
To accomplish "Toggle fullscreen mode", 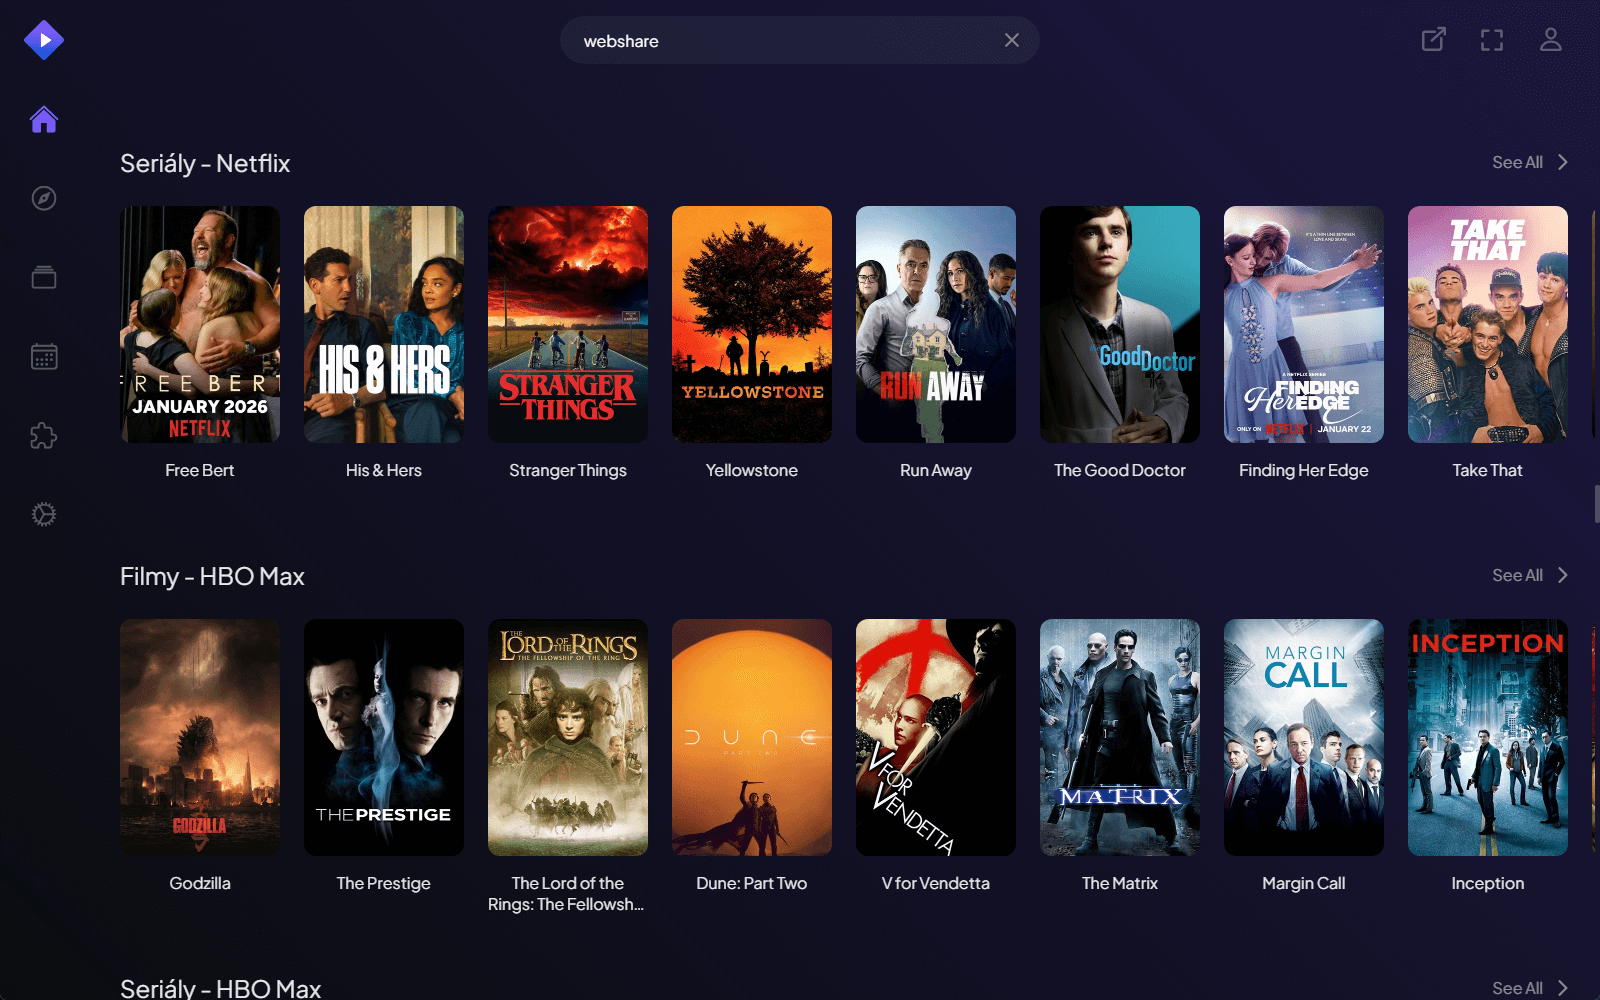I will pyautogui.click(x=1492, y=40).
